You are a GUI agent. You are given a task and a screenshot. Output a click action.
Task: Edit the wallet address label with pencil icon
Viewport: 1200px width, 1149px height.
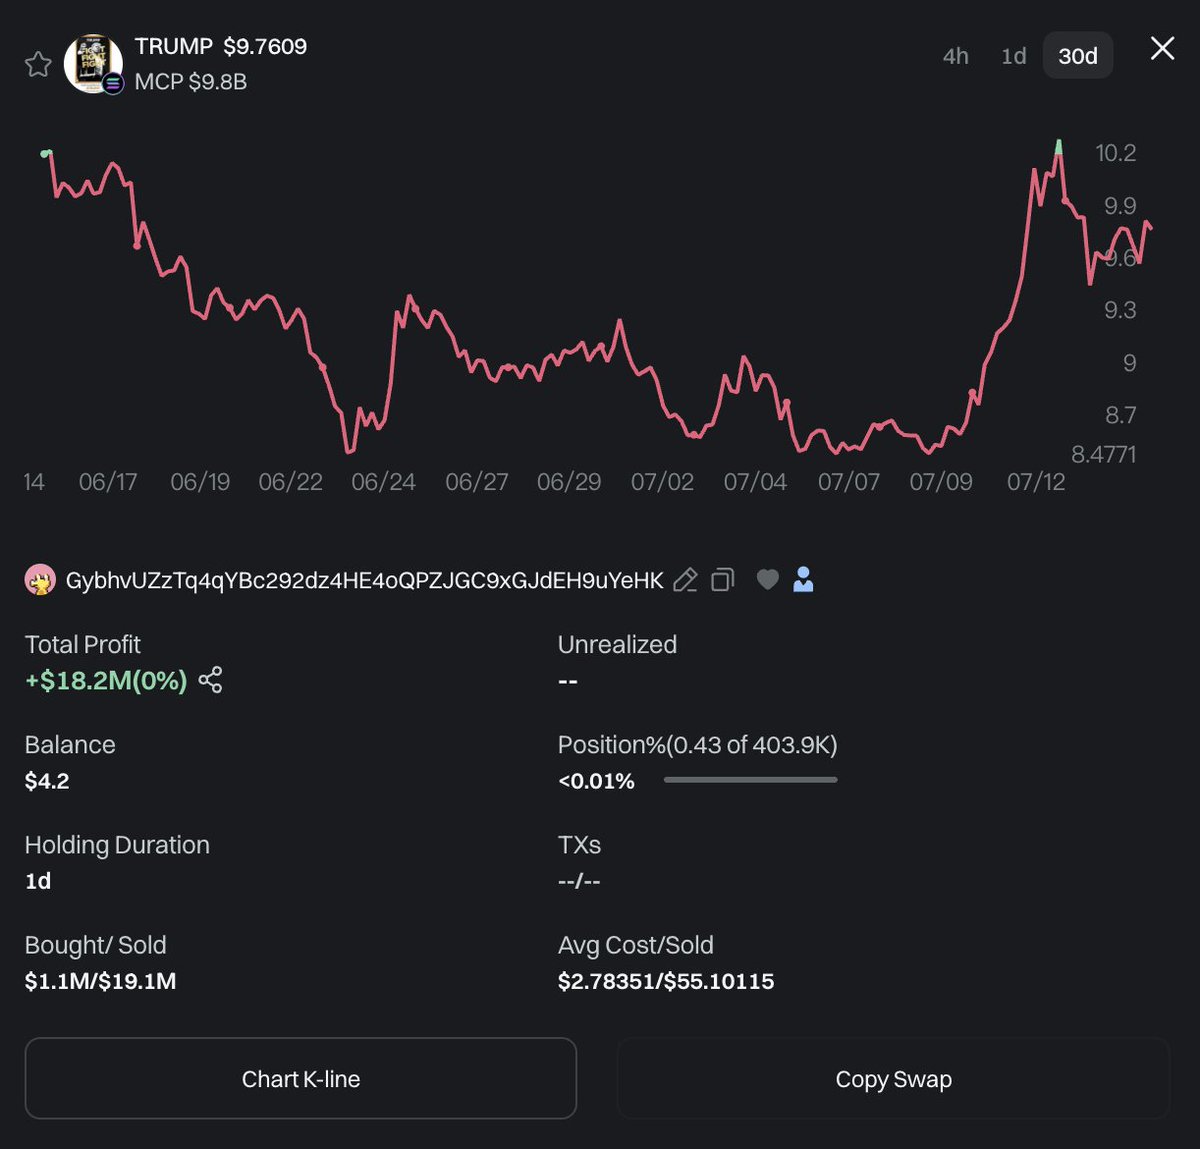(685, 580)
